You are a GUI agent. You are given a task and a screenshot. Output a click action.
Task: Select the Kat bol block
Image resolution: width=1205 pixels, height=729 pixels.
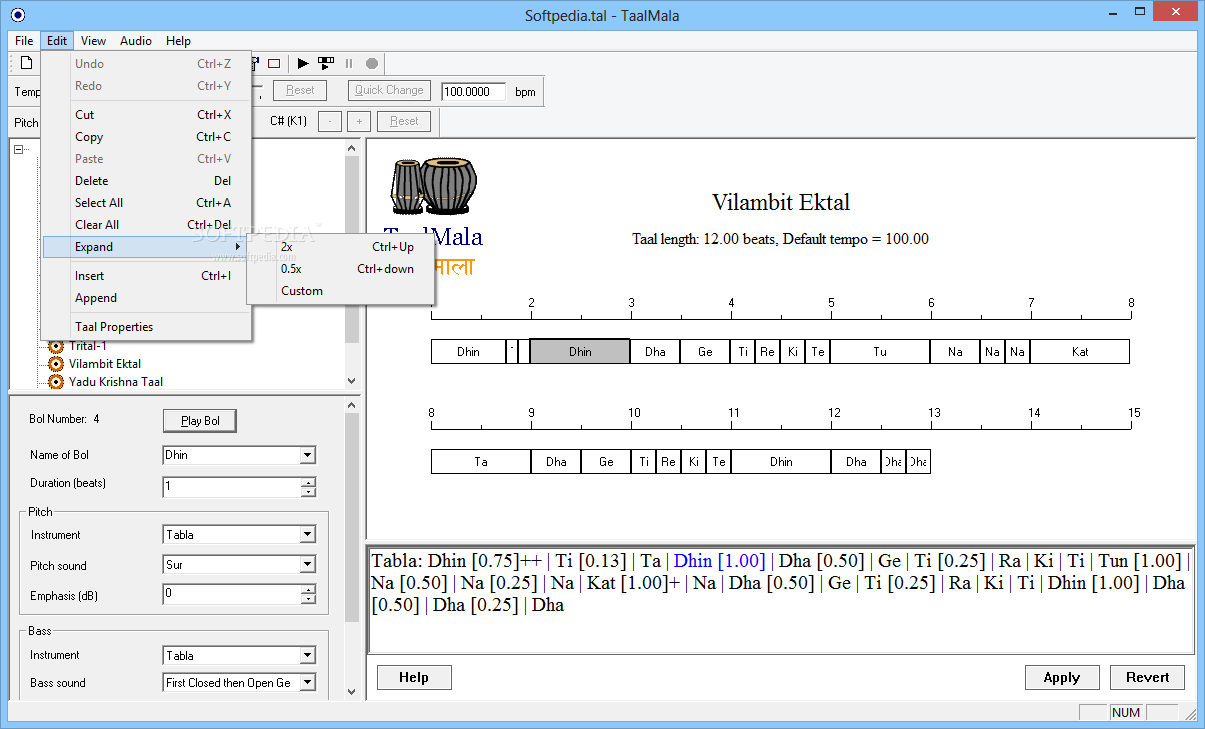click(1080, 351)
